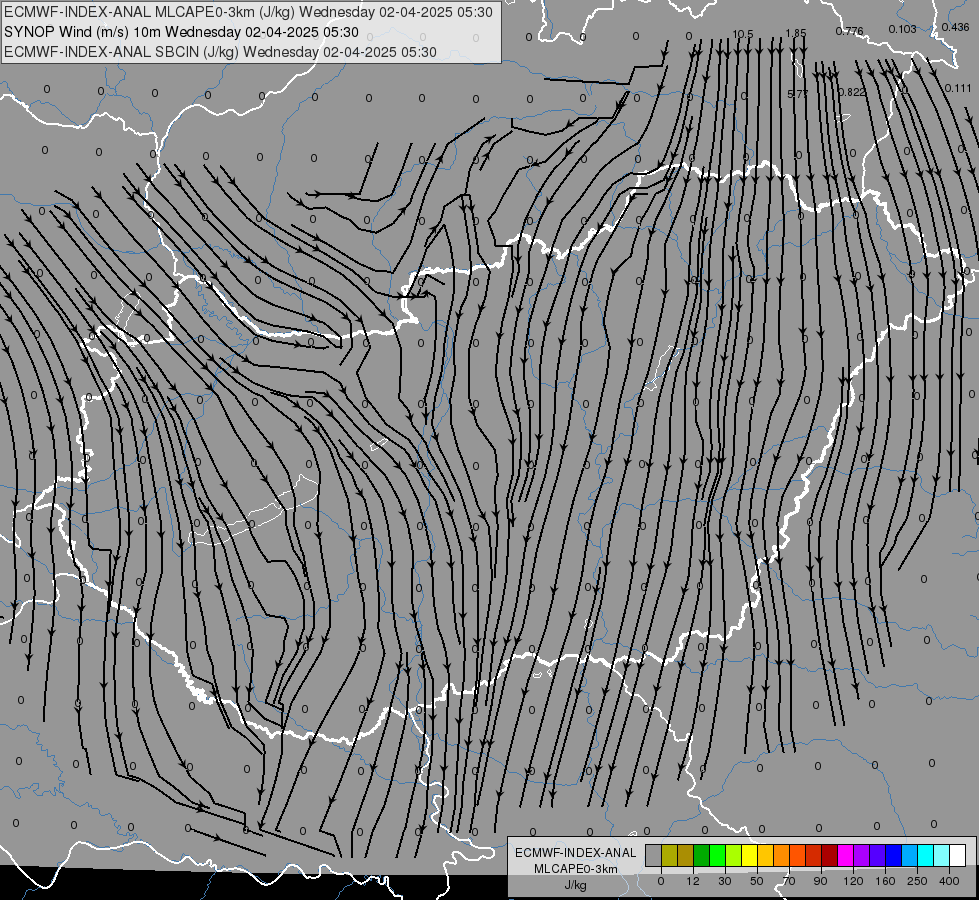
Task: Click the legend label ECMWF-INDEX-ANAL
Action: click(x=576, y=853)
